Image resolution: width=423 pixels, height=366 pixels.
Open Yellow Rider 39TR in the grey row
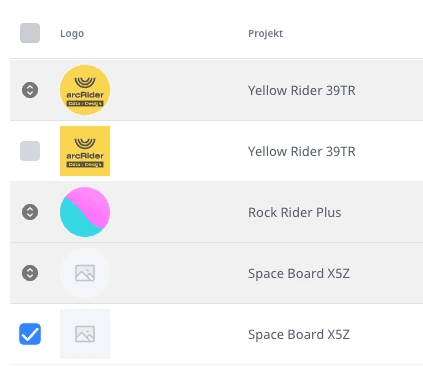[x=302, y=90]
